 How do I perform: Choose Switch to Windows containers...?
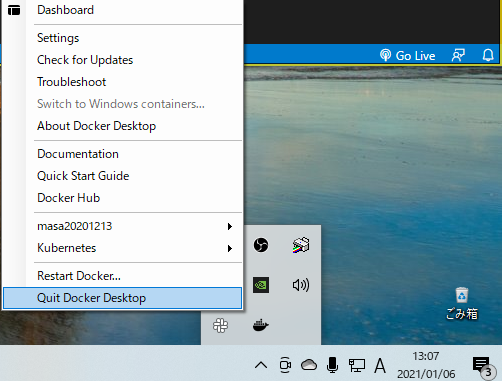pos(122,104)
